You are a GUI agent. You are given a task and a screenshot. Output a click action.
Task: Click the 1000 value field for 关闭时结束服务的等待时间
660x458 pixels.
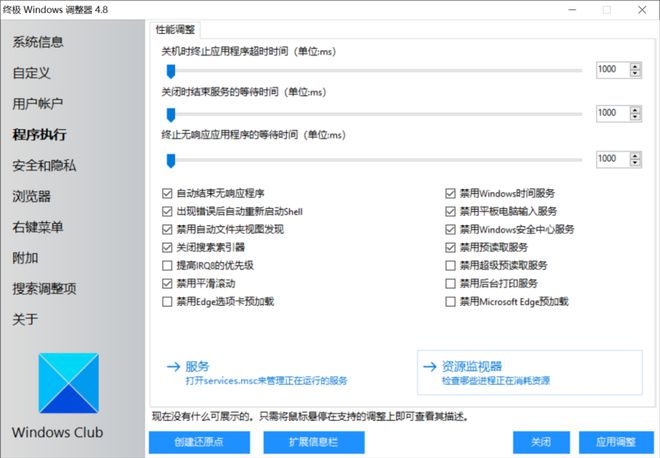coord(613,113)
